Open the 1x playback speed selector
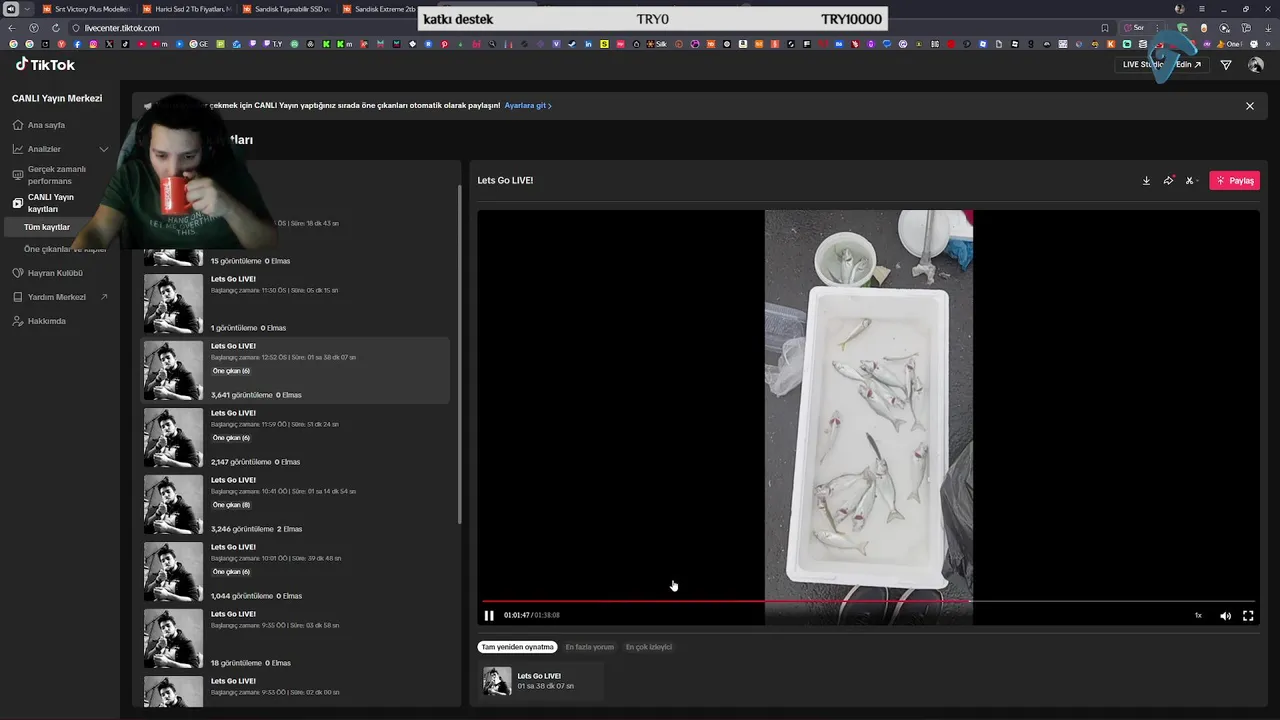This screenshot has width=1280, height=720. click(1198, 616)
